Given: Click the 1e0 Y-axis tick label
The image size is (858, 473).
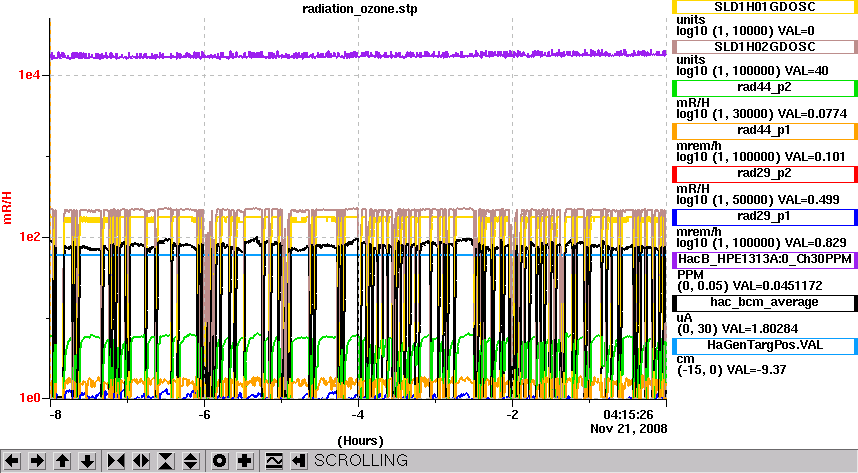Looking at the screenshot, I should 30,398.
